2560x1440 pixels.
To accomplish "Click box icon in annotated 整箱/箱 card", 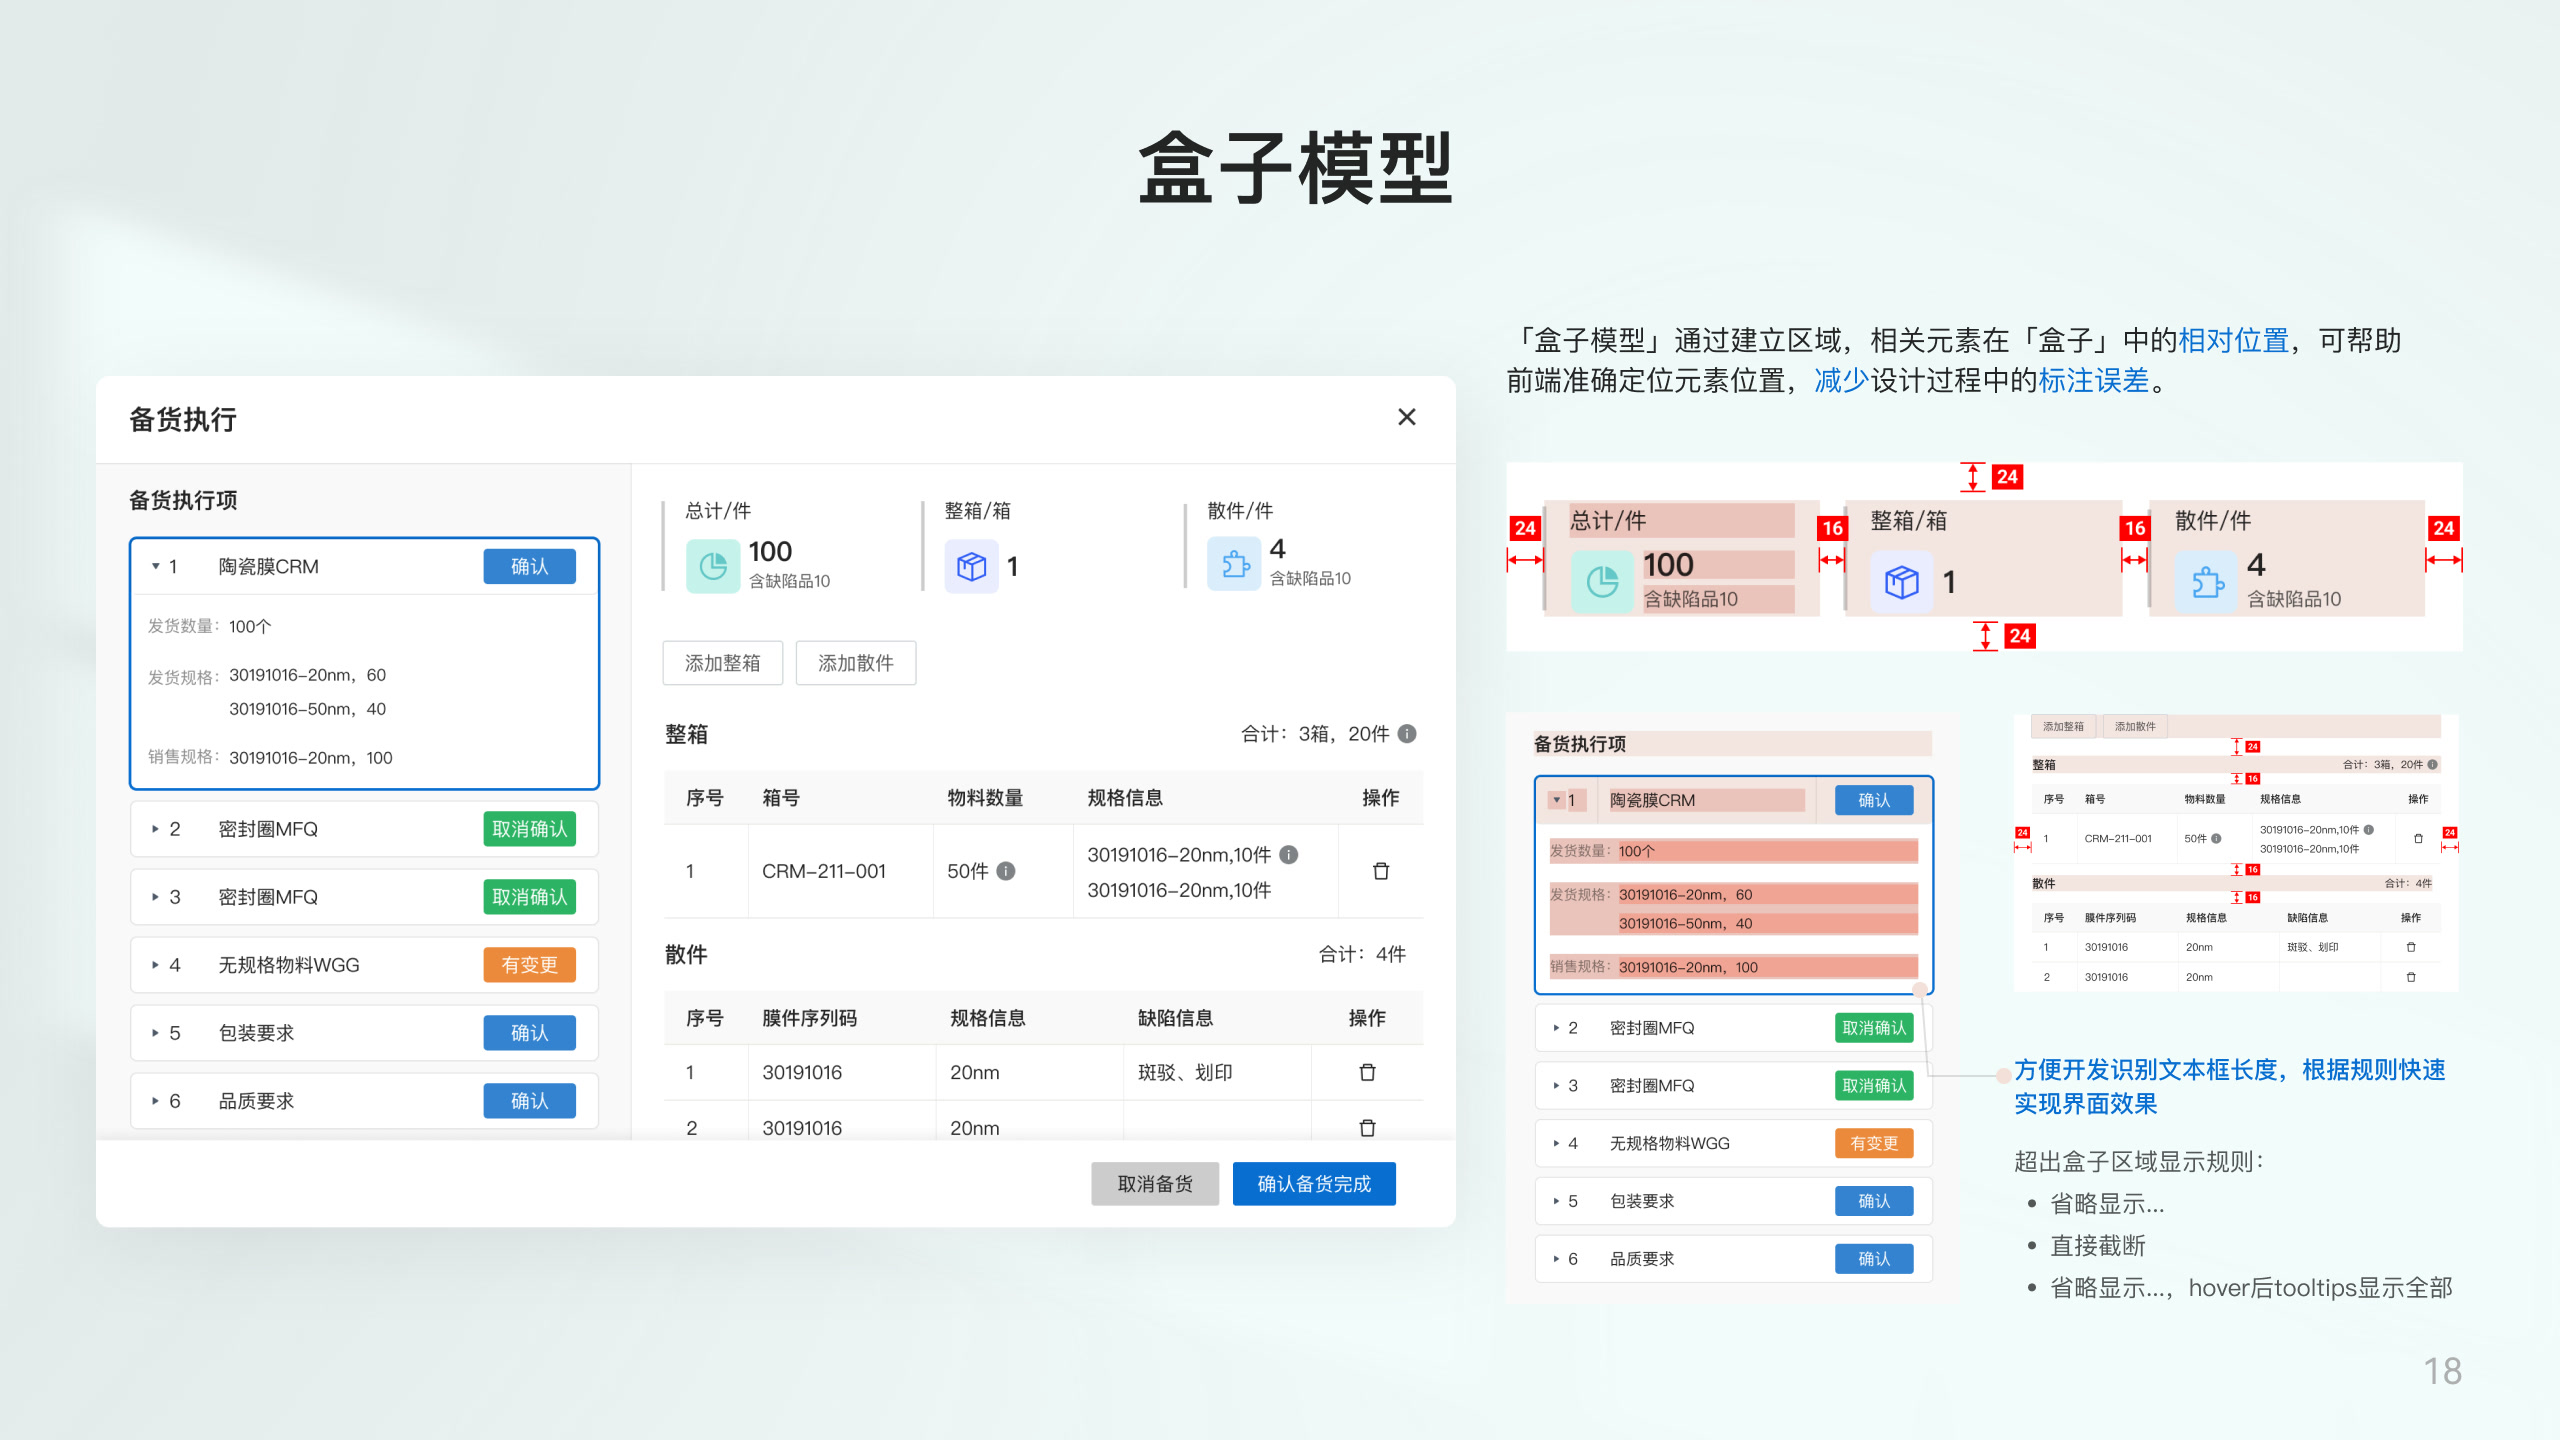I will [x=1901, y=581].
